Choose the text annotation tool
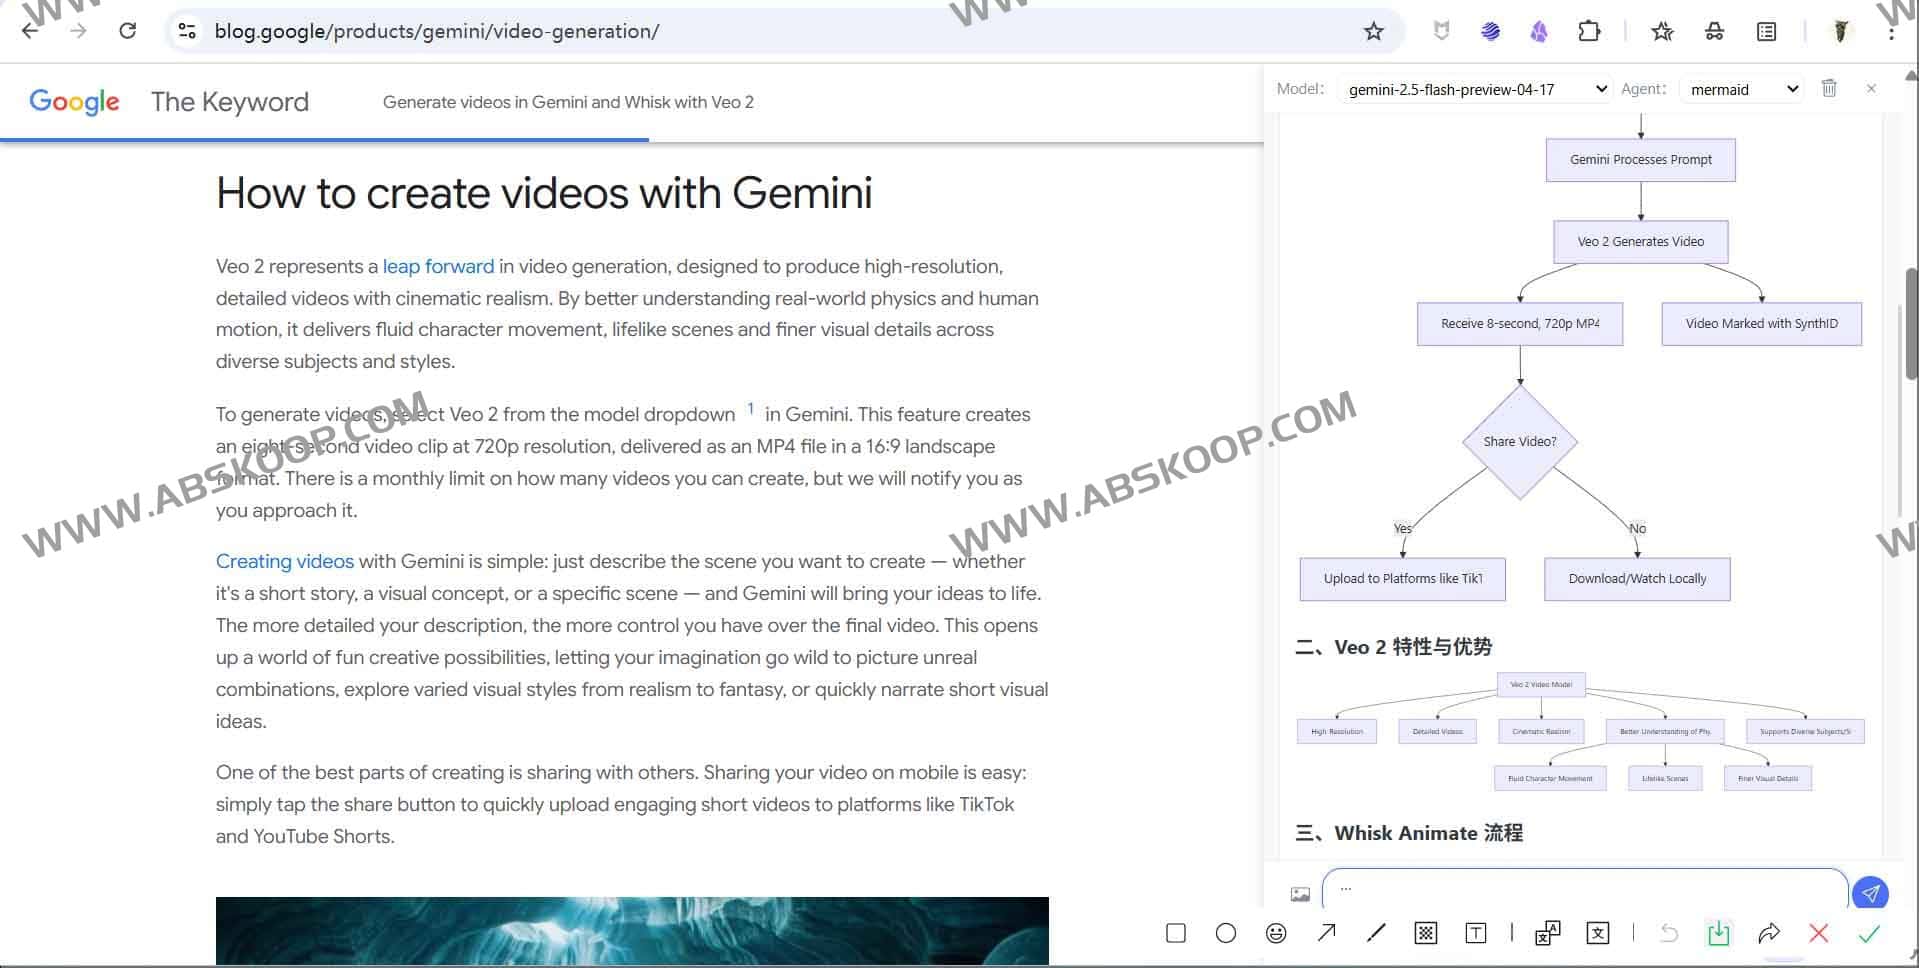The width and height of the screenshot is (1919, 968). point(1476,933)
